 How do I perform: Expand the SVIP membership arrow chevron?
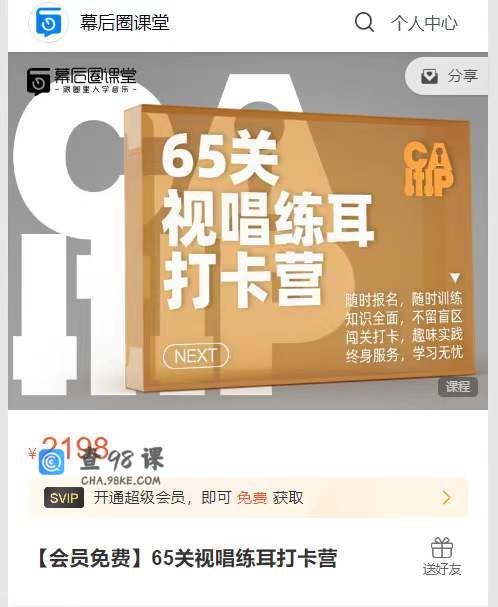447,497
